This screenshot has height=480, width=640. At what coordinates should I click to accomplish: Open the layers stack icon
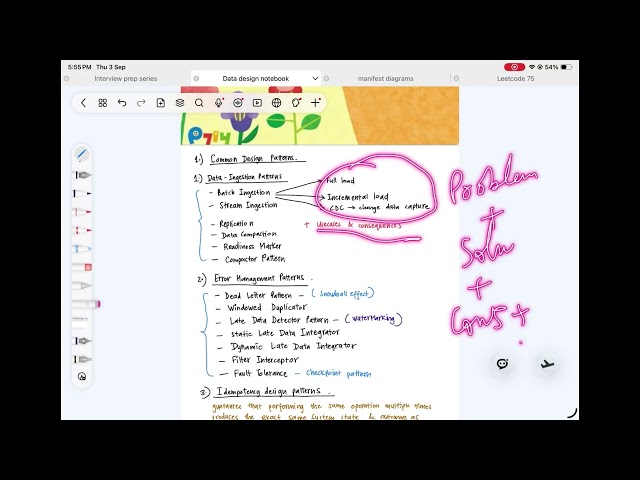(x=180, y=103)
